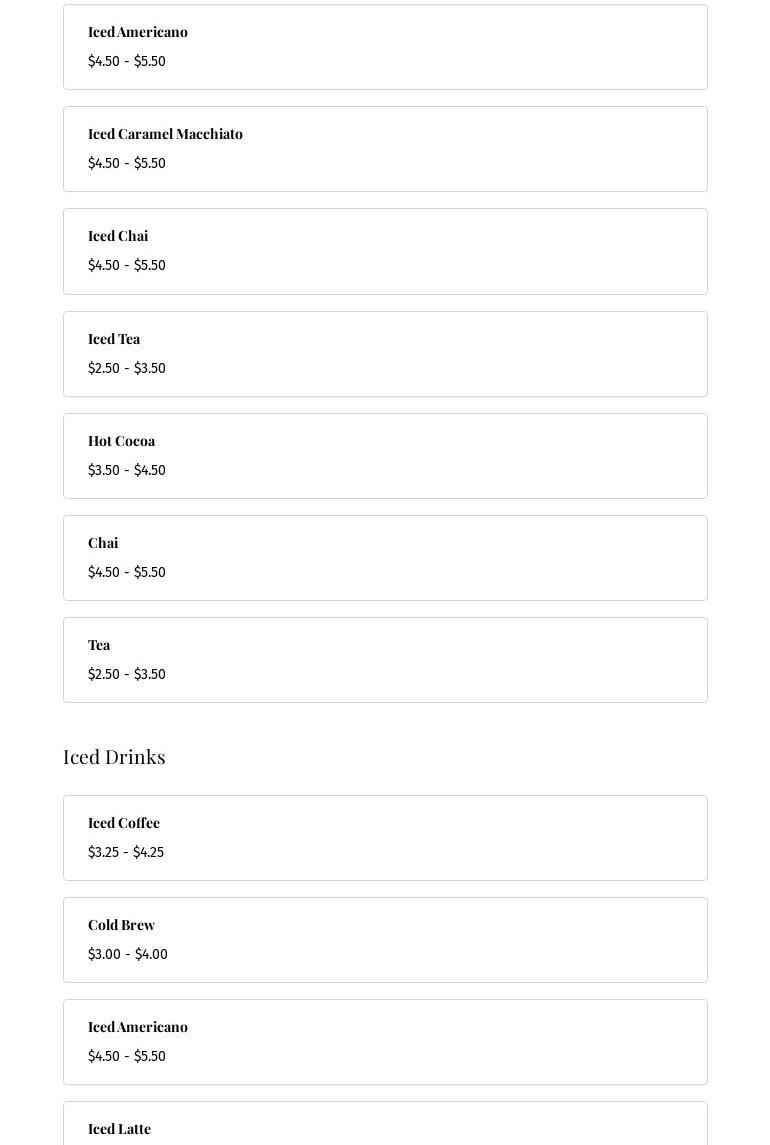Viewport: 770px width, 1145px height.
Task: Select the plain Chai card below Hot Cocoa
Action: [385, 558]
